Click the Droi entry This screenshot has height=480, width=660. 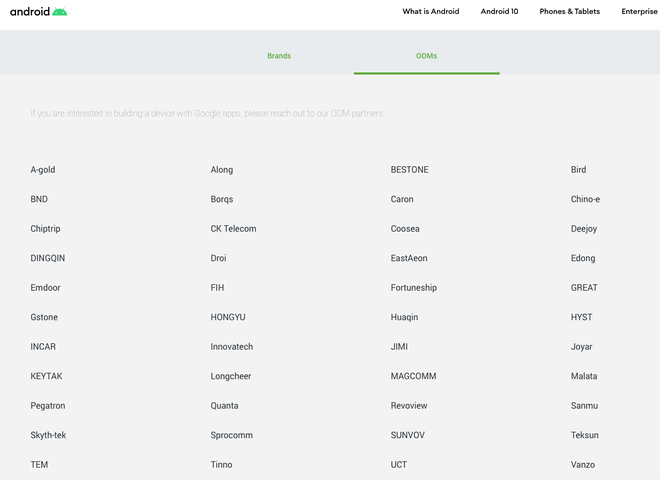tap(218, 258)
